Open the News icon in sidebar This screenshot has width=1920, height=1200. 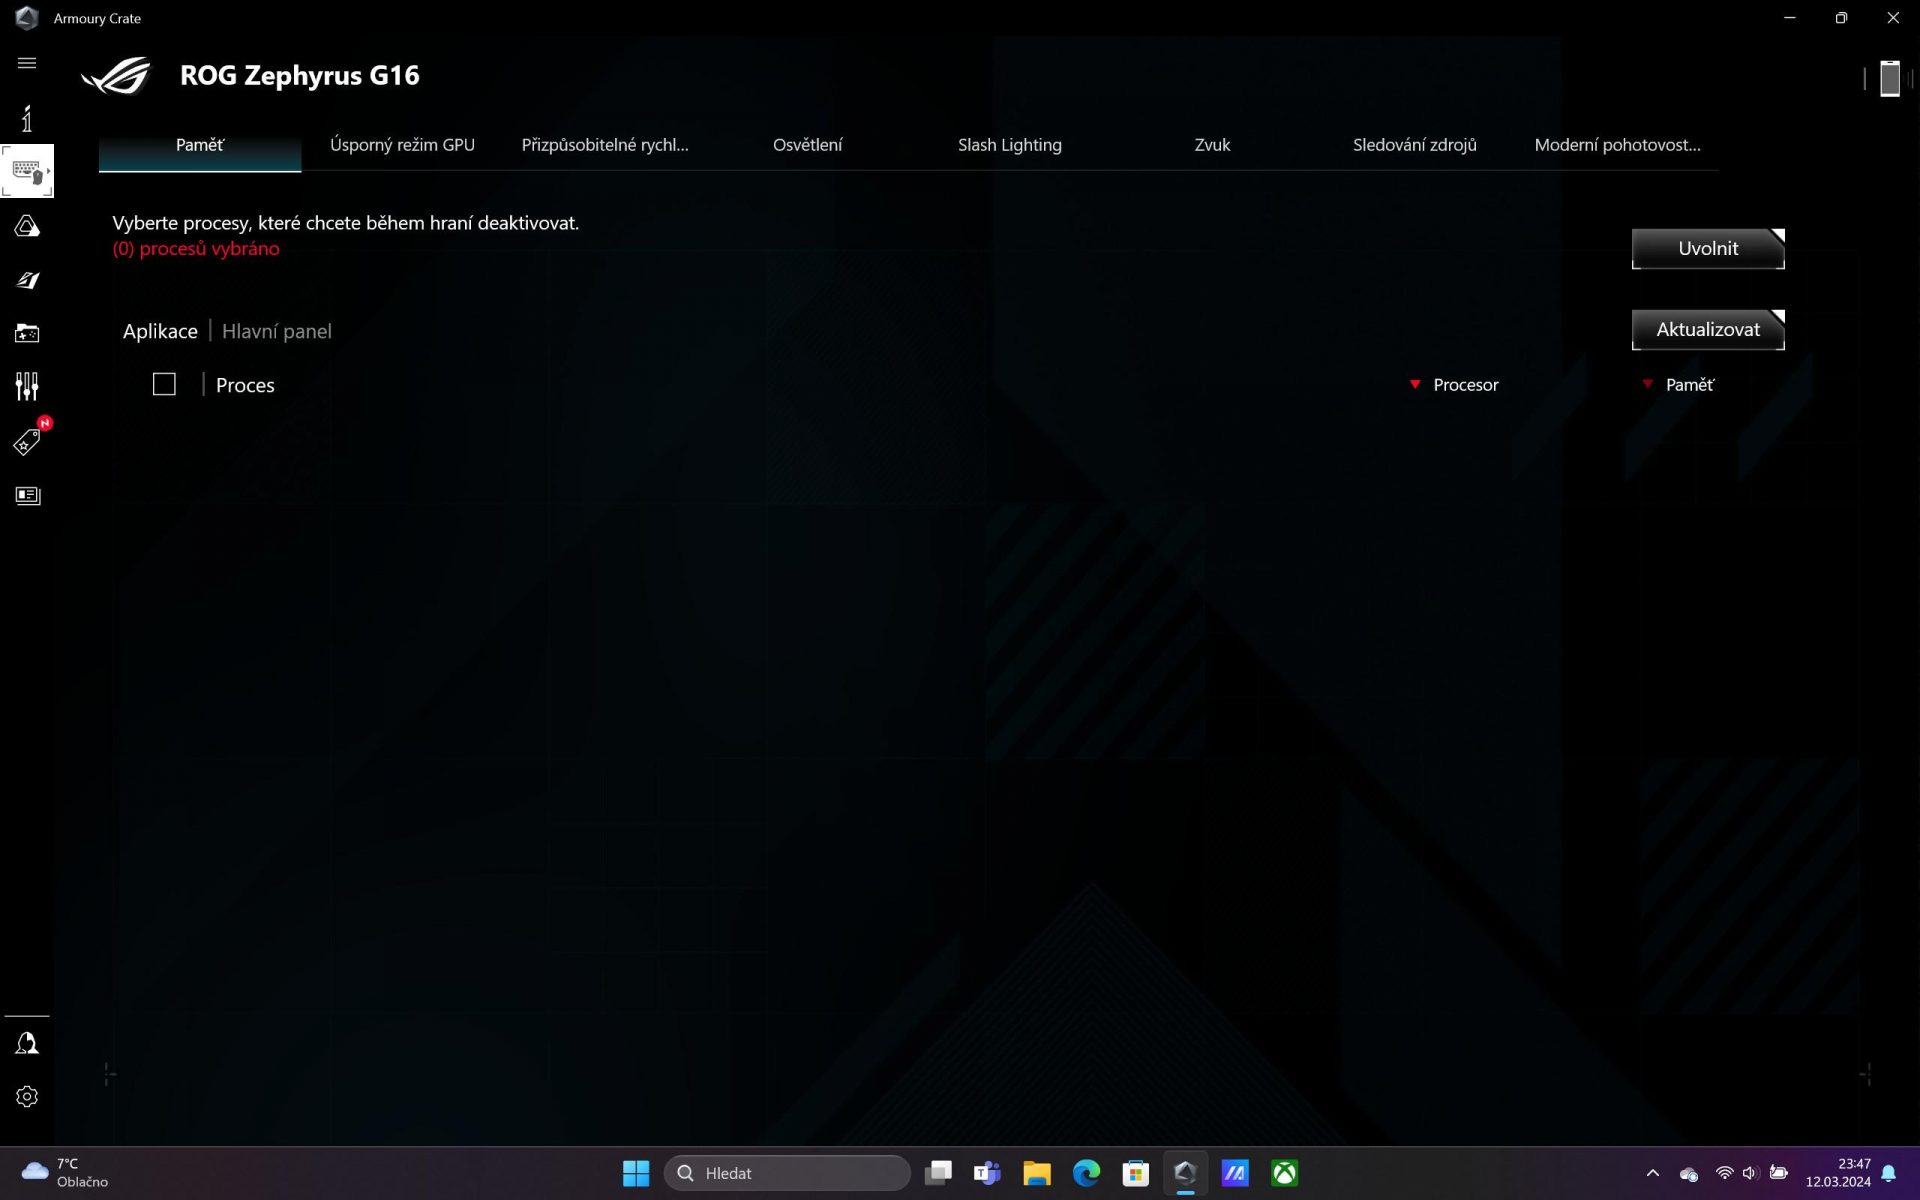[27, 496]
